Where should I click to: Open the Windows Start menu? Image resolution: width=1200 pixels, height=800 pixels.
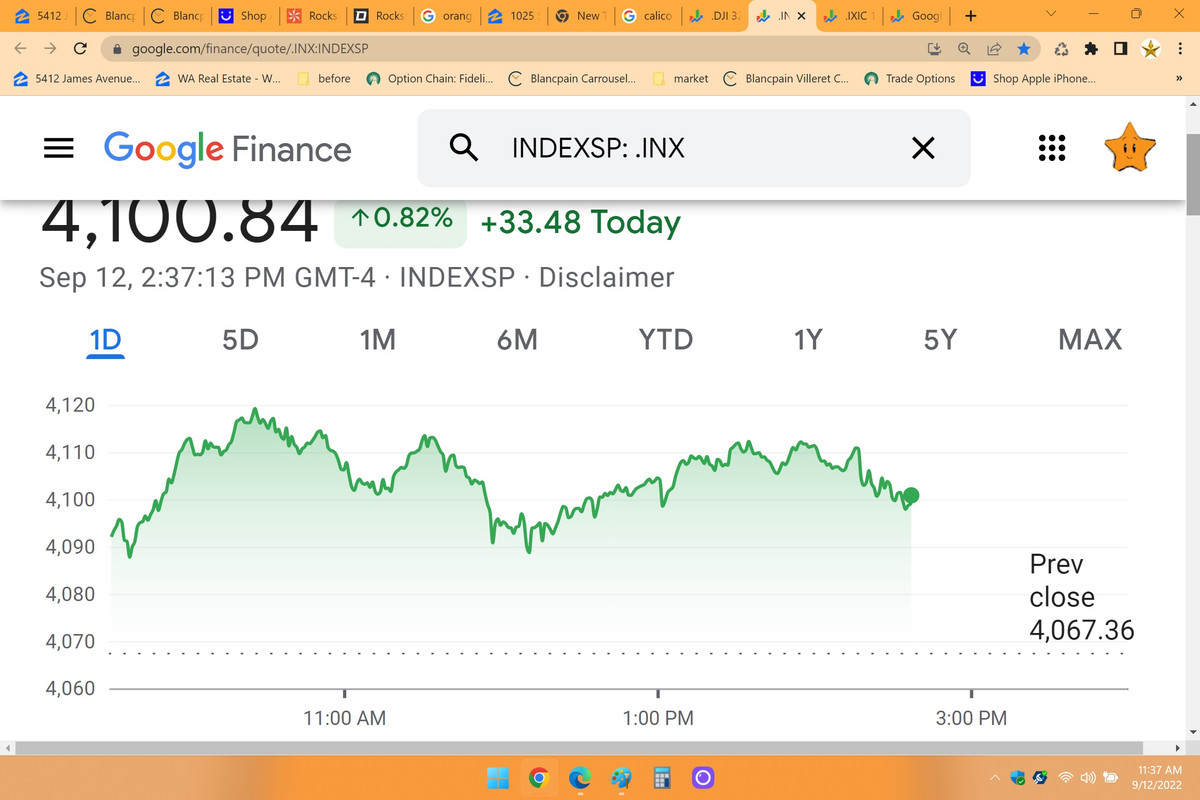(497, 778)
